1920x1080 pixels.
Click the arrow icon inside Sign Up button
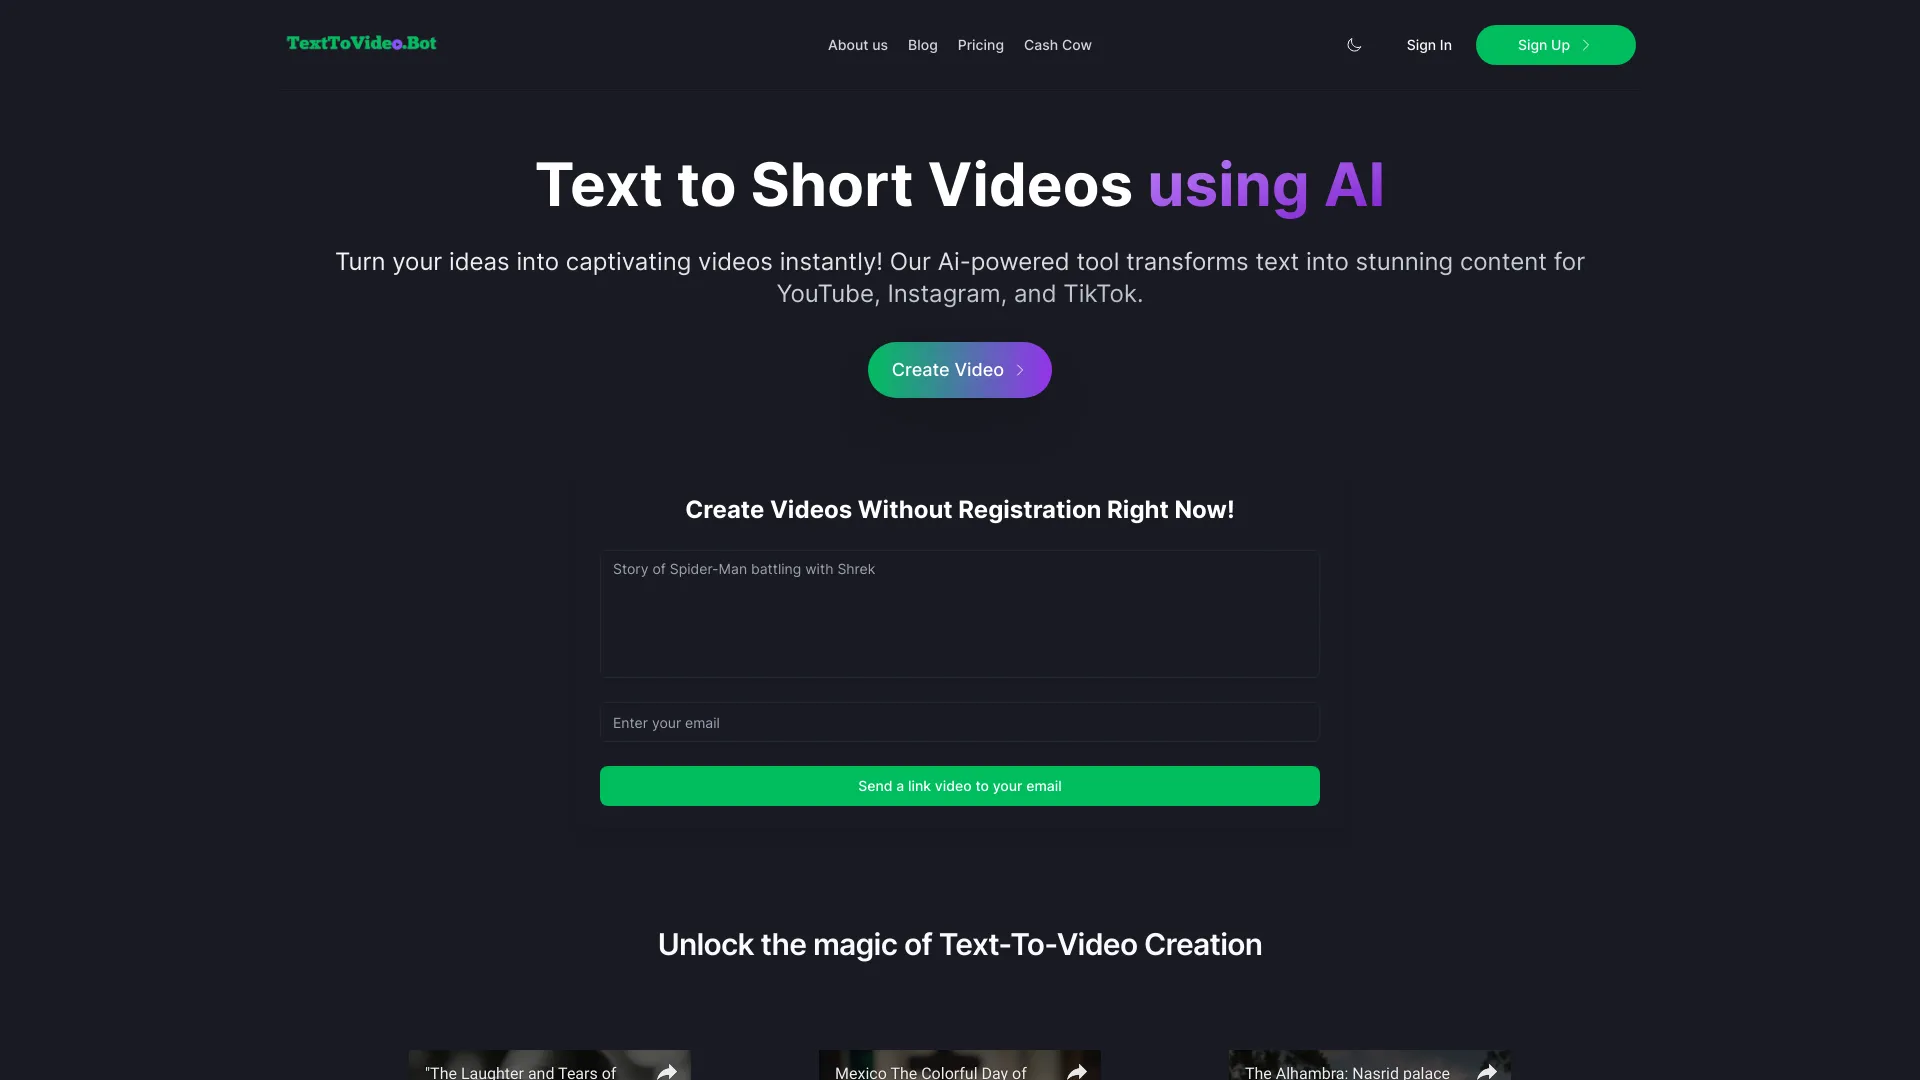tap(1586, 45)
